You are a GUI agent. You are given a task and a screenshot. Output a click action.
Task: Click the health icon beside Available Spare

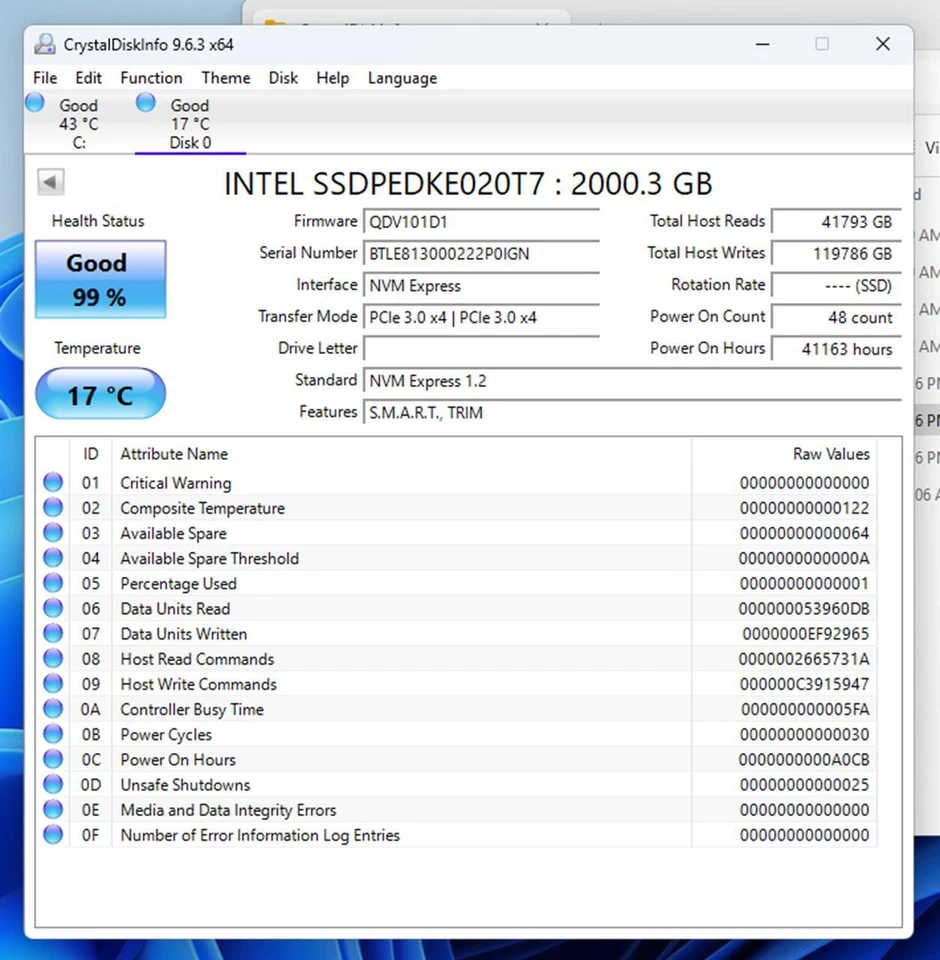pyautogui.click(x=52, y=532)
